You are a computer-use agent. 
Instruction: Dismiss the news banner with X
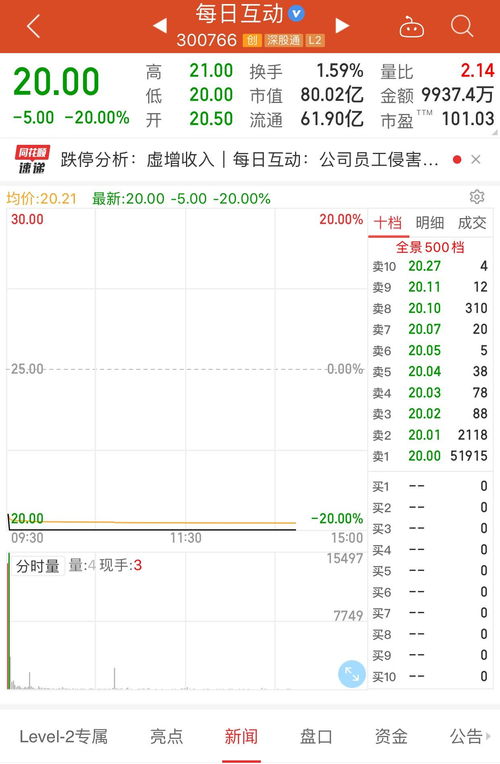pyautogui.click(x=476, y=159)
